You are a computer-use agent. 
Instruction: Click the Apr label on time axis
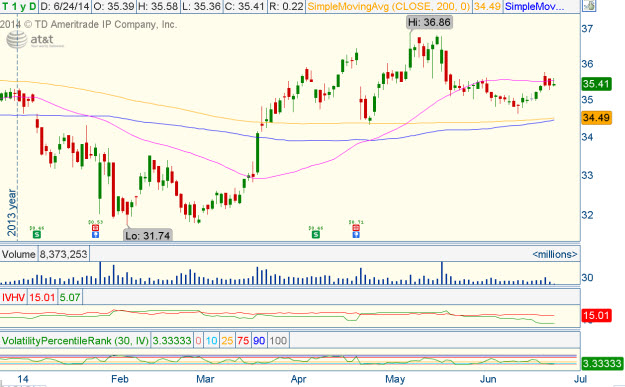[x=299, y=379]
